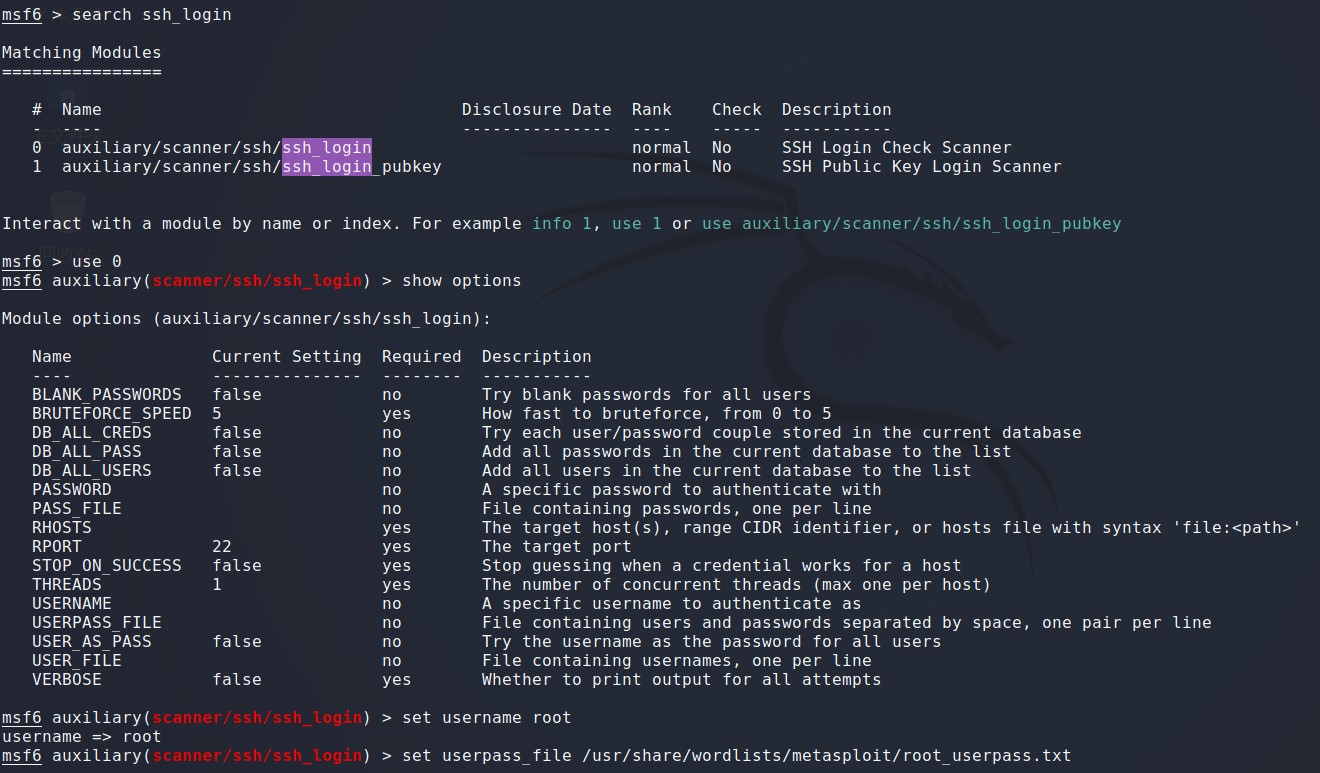Click the 'Required' column header

coord(421,357)
